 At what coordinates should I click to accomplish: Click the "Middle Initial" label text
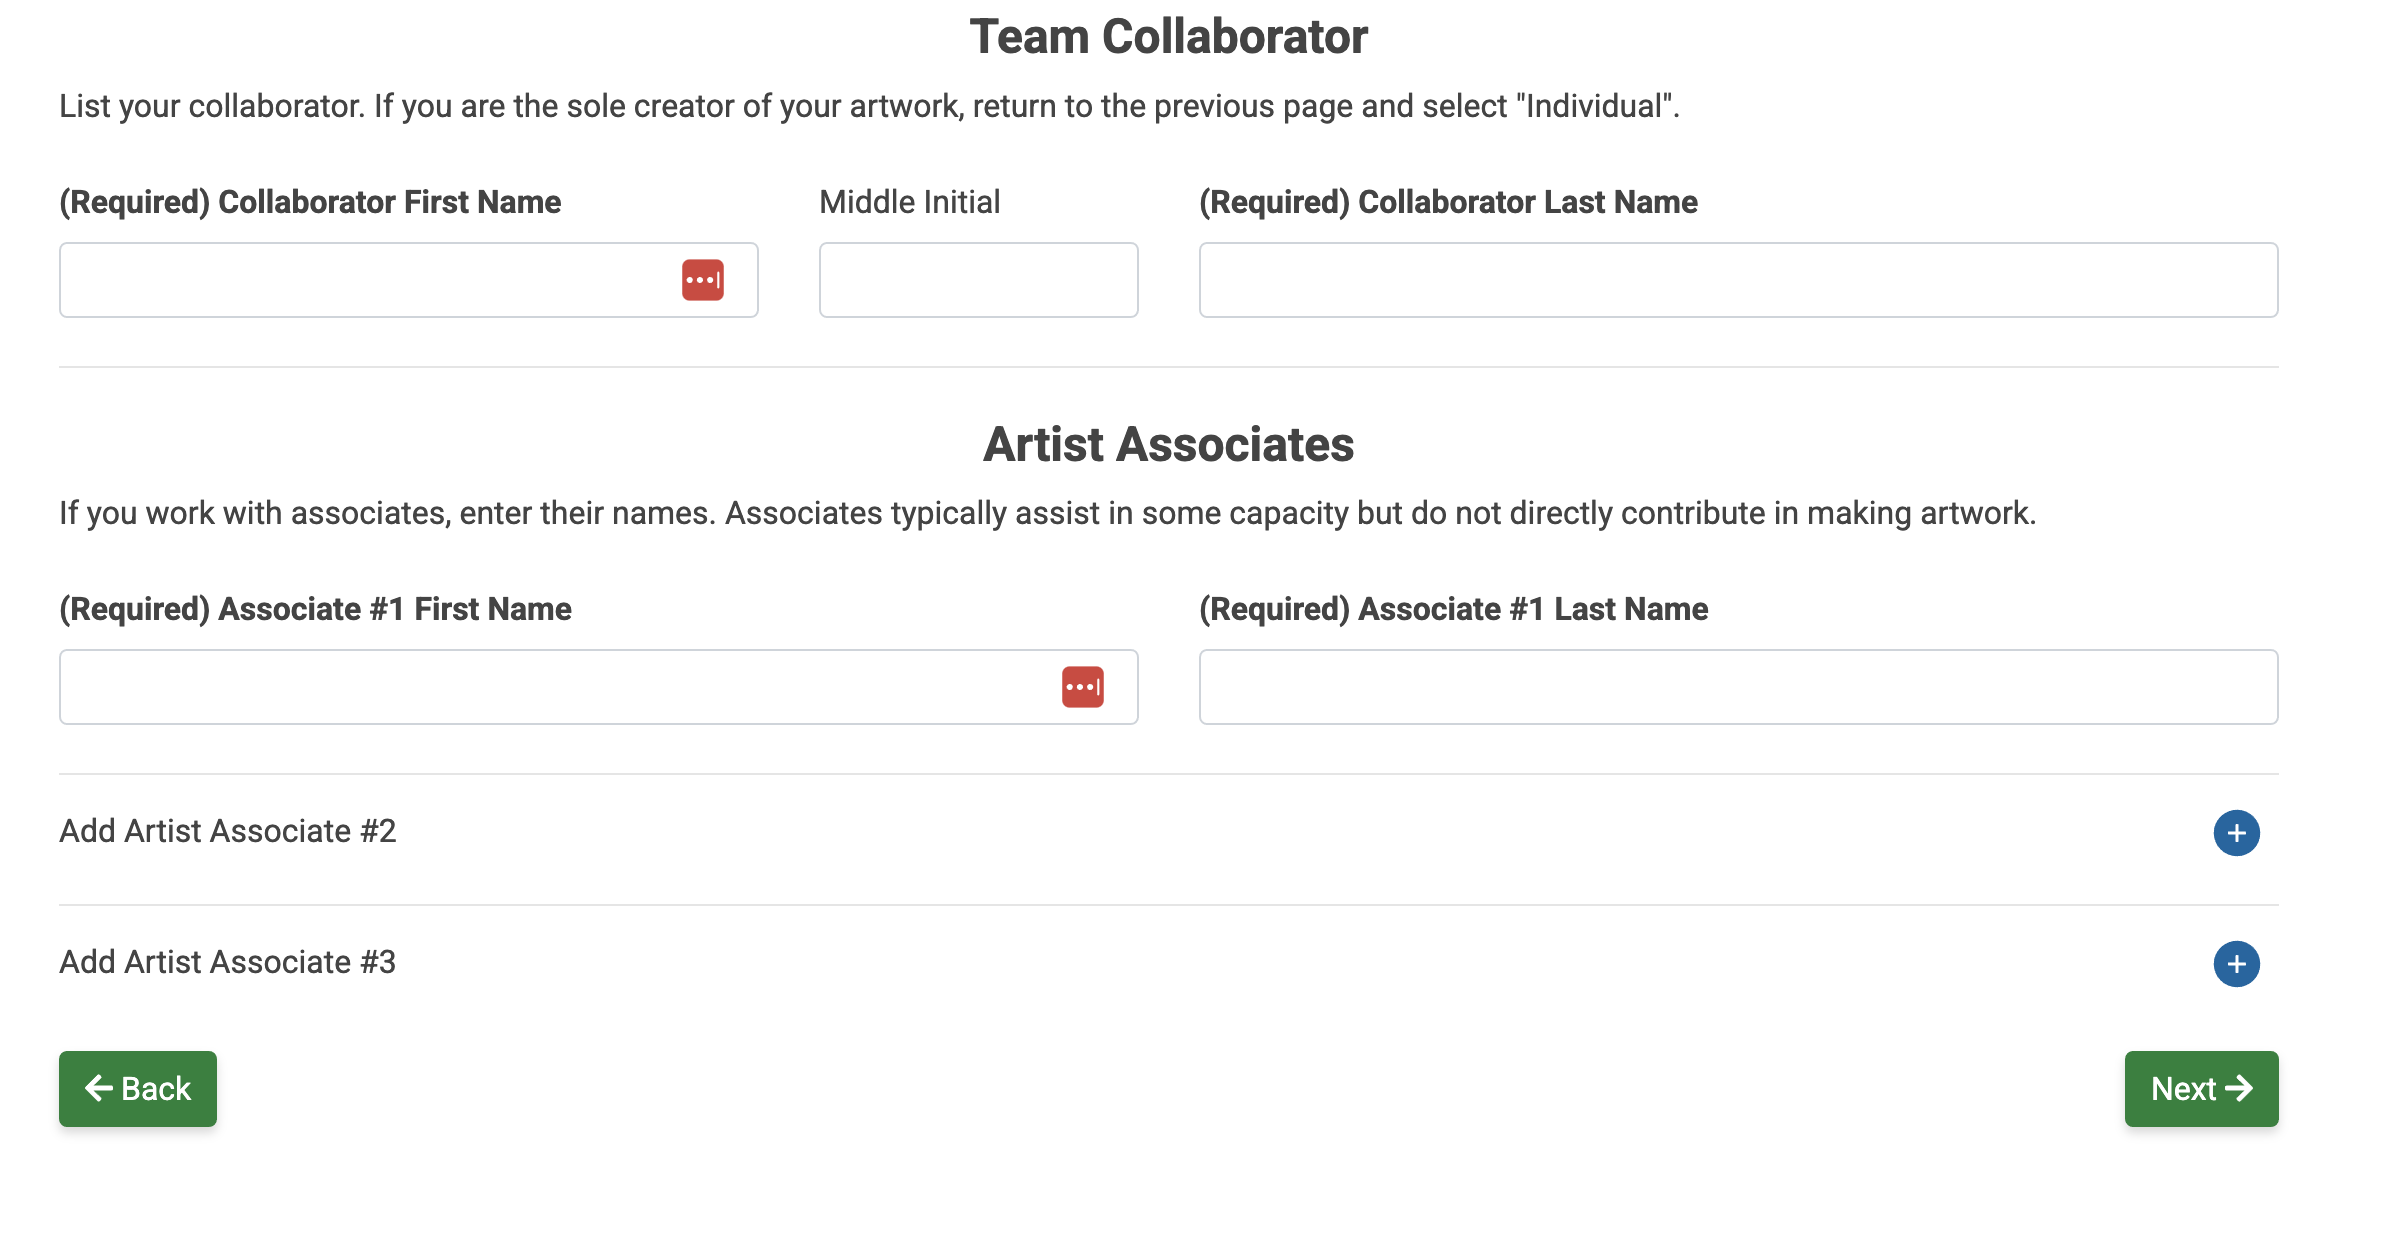[909, 202]
